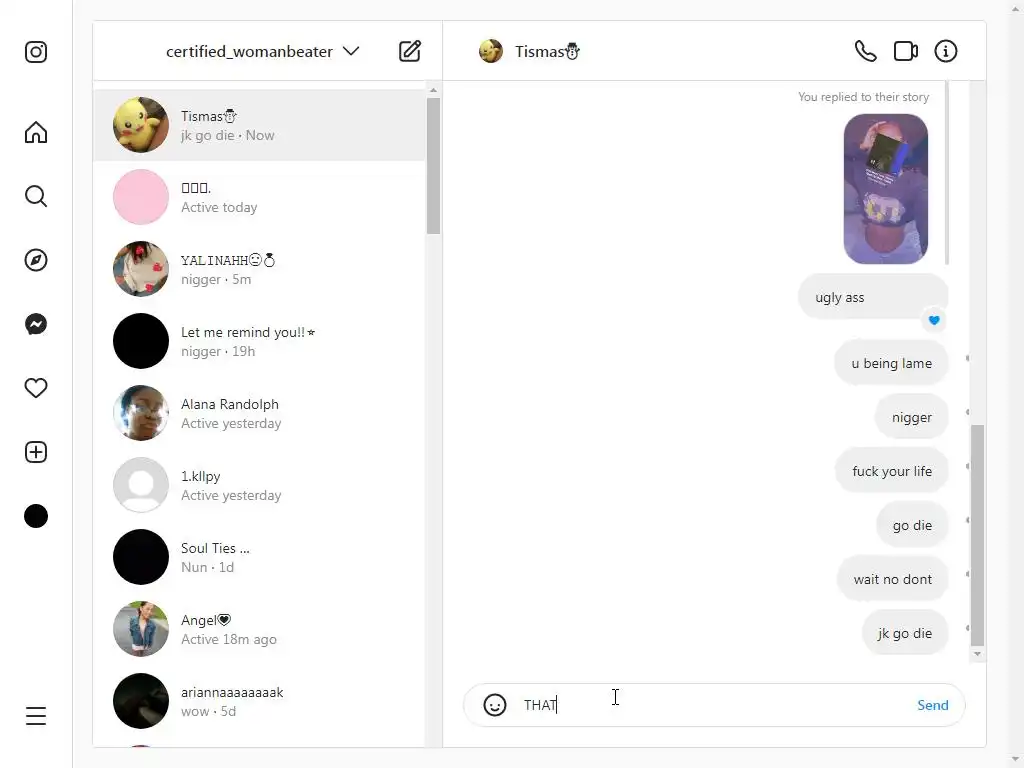The height and width of the screenshot is (768, 1024).
Task: Open the replied story thumbnail
Action: (x=886, y=189)
